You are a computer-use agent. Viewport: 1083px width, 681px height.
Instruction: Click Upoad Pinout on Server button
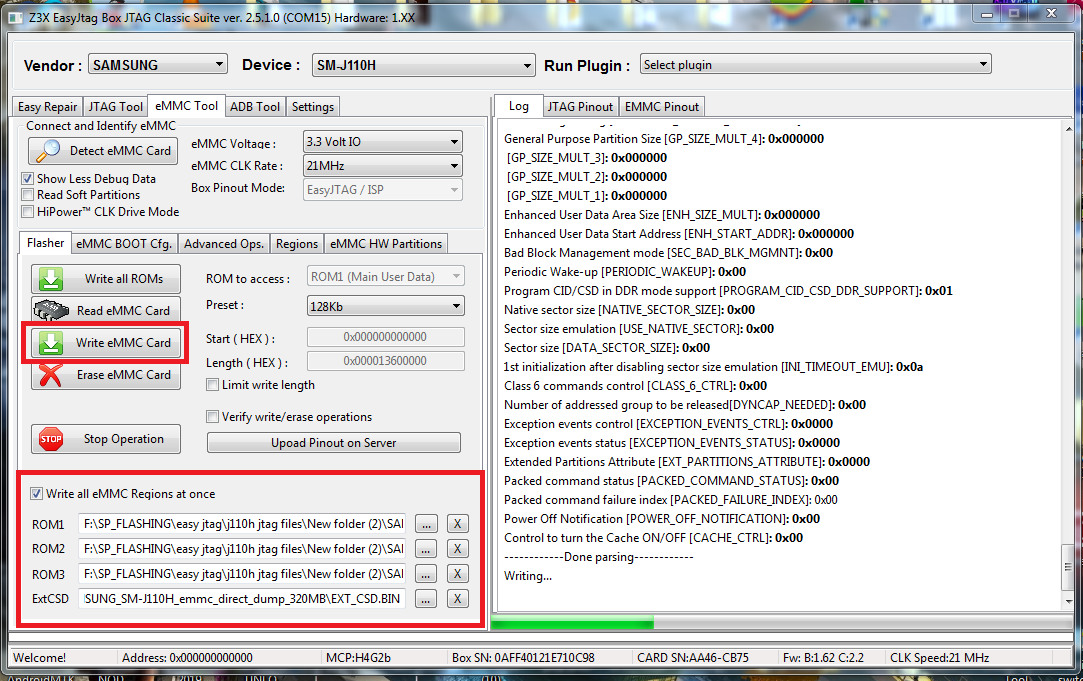pos(334,443)
